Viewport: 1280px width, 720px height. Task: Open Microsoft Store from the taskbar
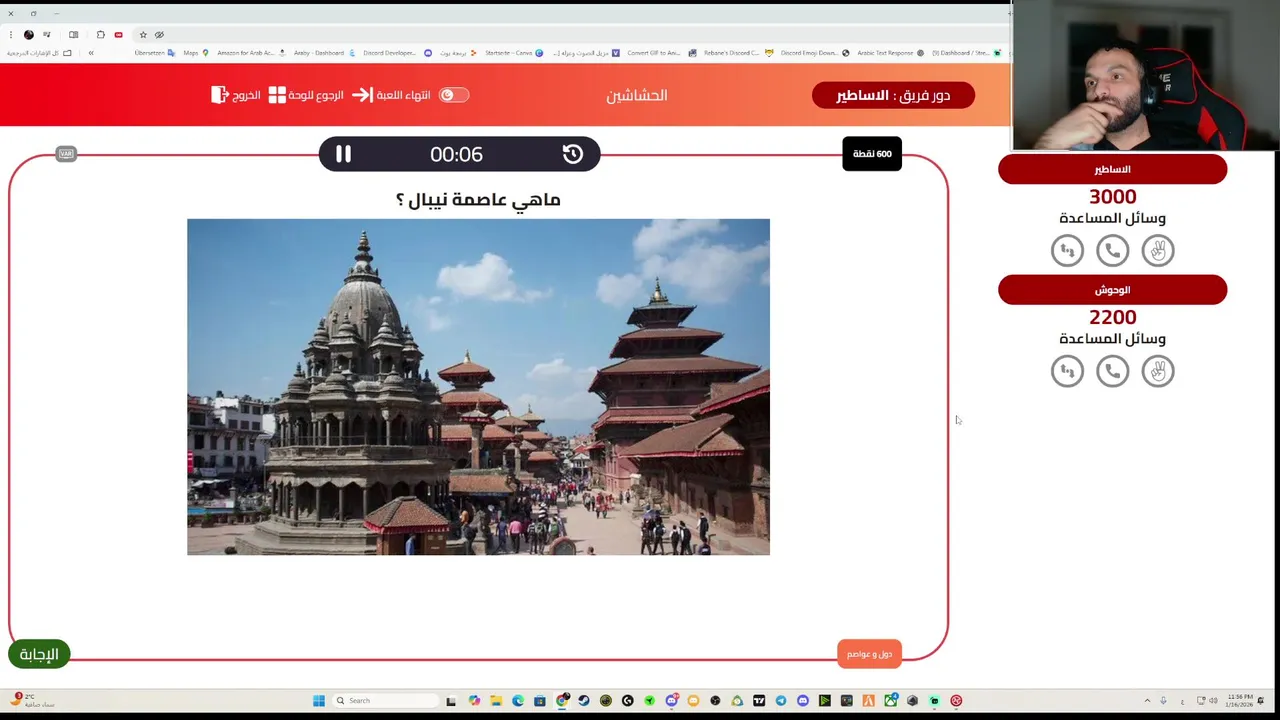point(540,701)
